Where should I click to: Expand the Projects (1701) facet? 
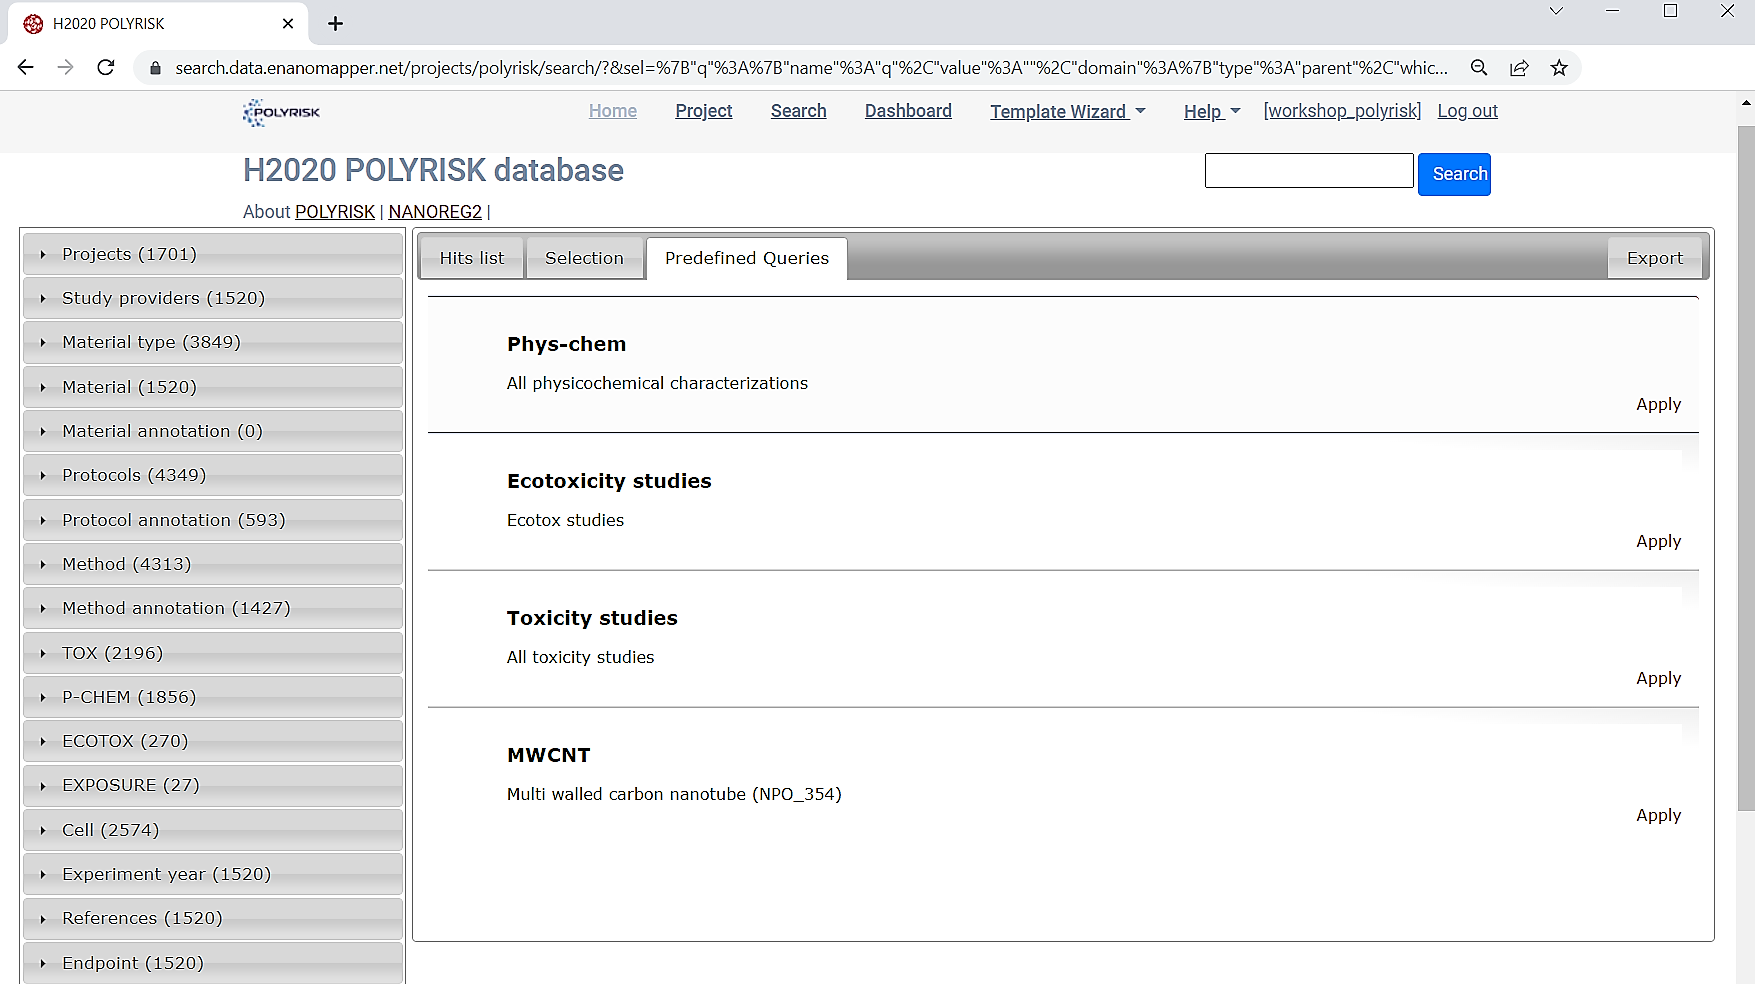click(x=129, y=254)
